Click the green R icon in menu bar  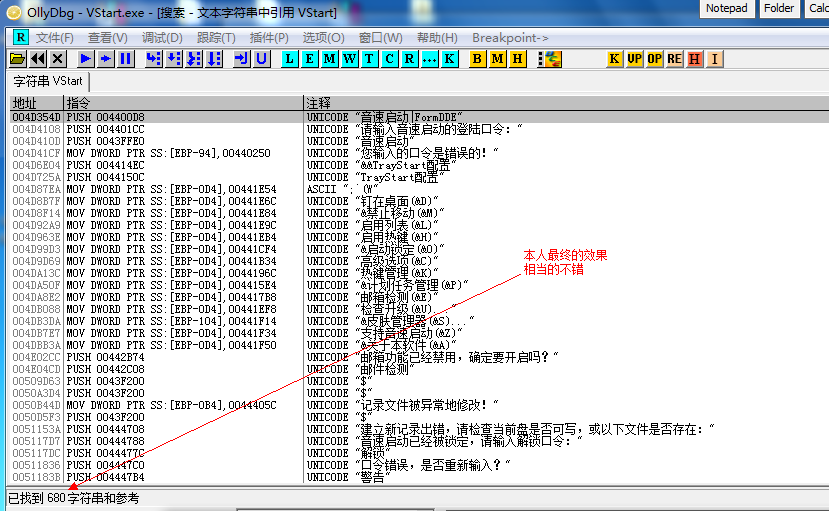click(x=20, y=38)
